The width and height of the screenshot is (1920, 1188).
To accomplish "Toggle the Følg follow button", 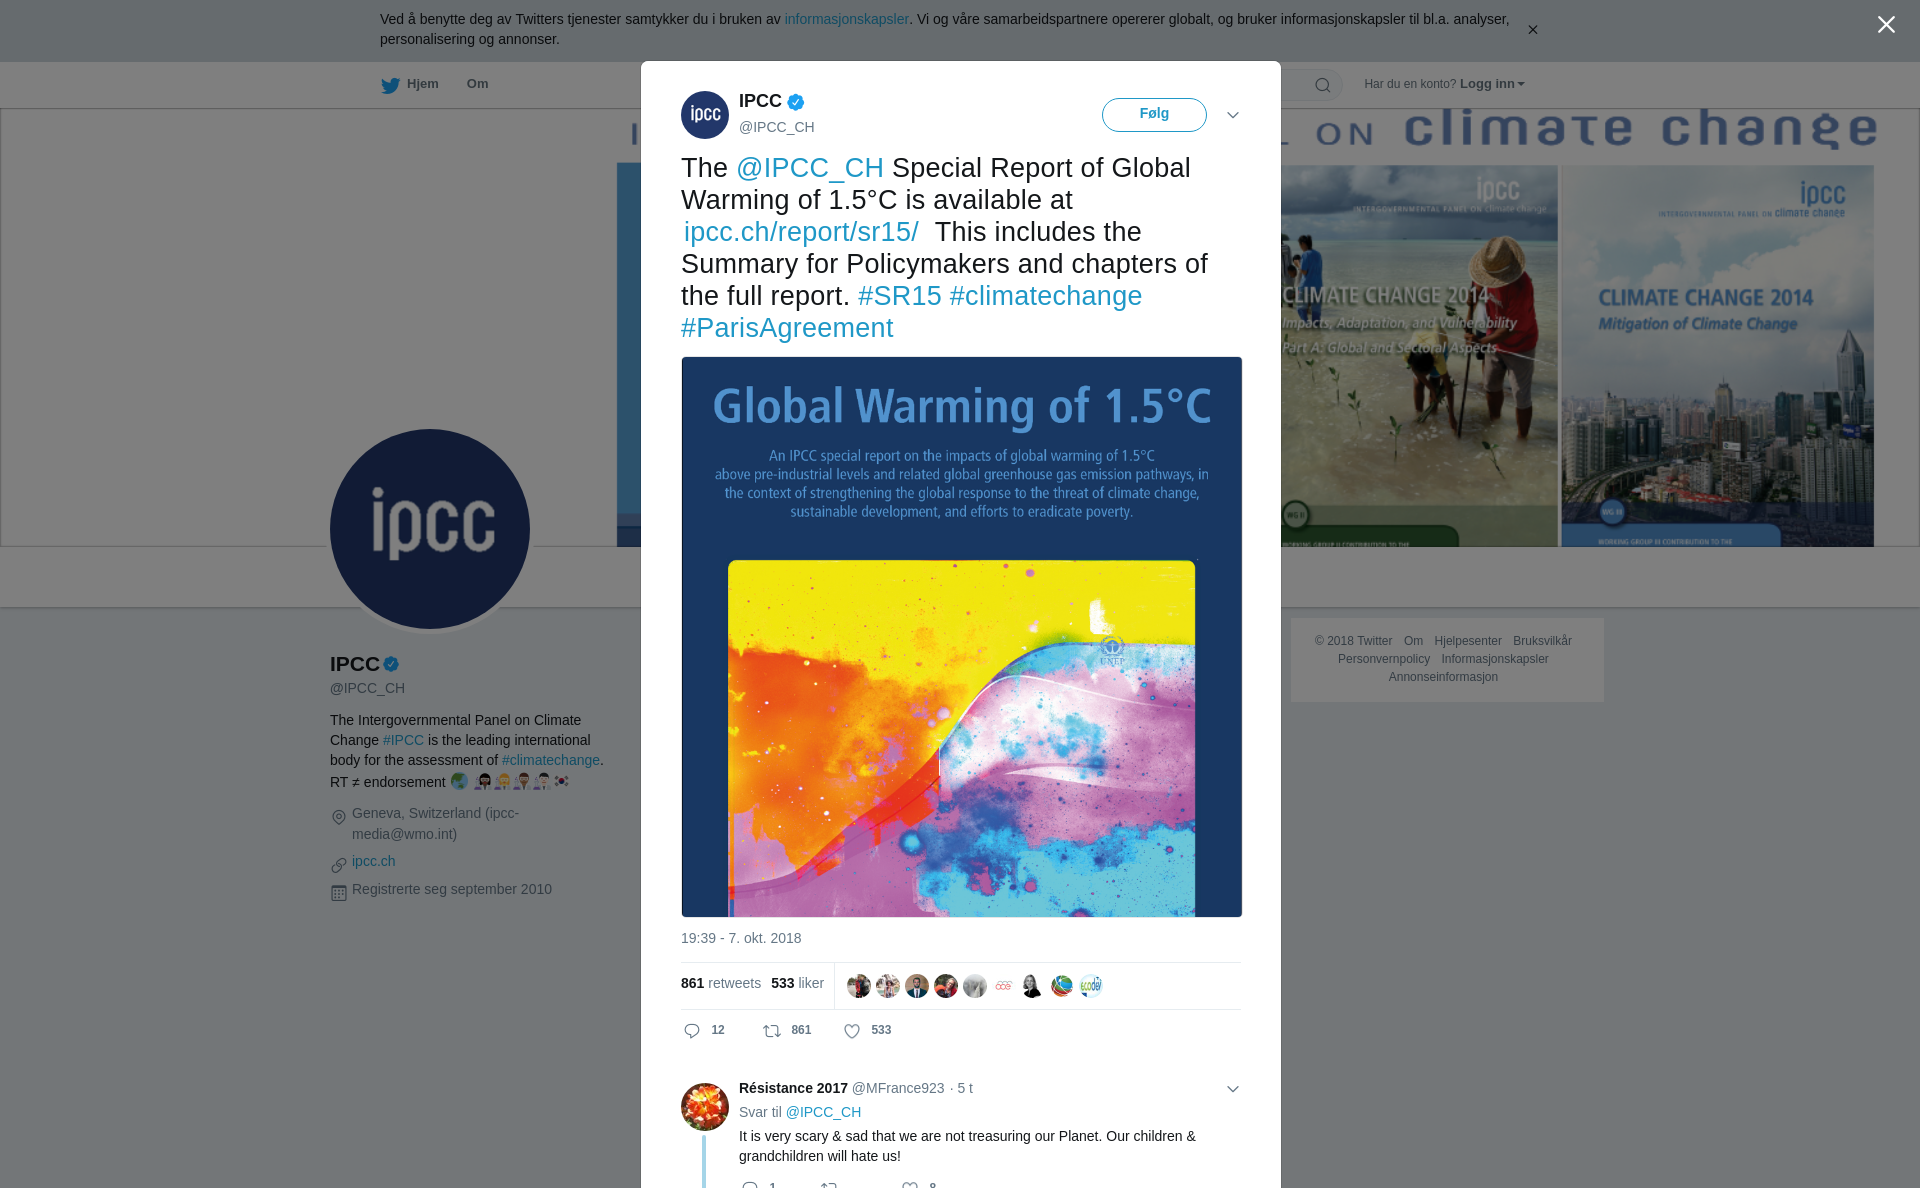I will (x=1154, y=115).
